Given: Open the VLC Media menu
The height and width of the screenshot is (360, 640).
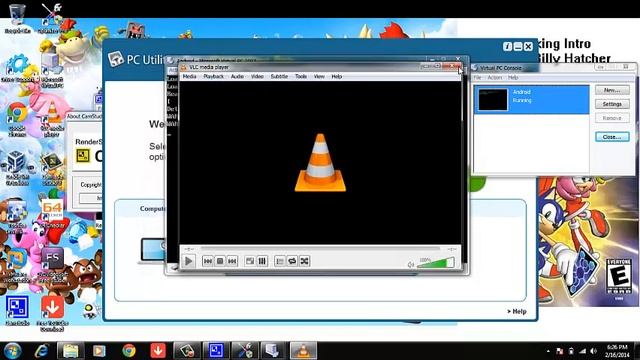Looking at the screenshot, I should tap(189, 76).
